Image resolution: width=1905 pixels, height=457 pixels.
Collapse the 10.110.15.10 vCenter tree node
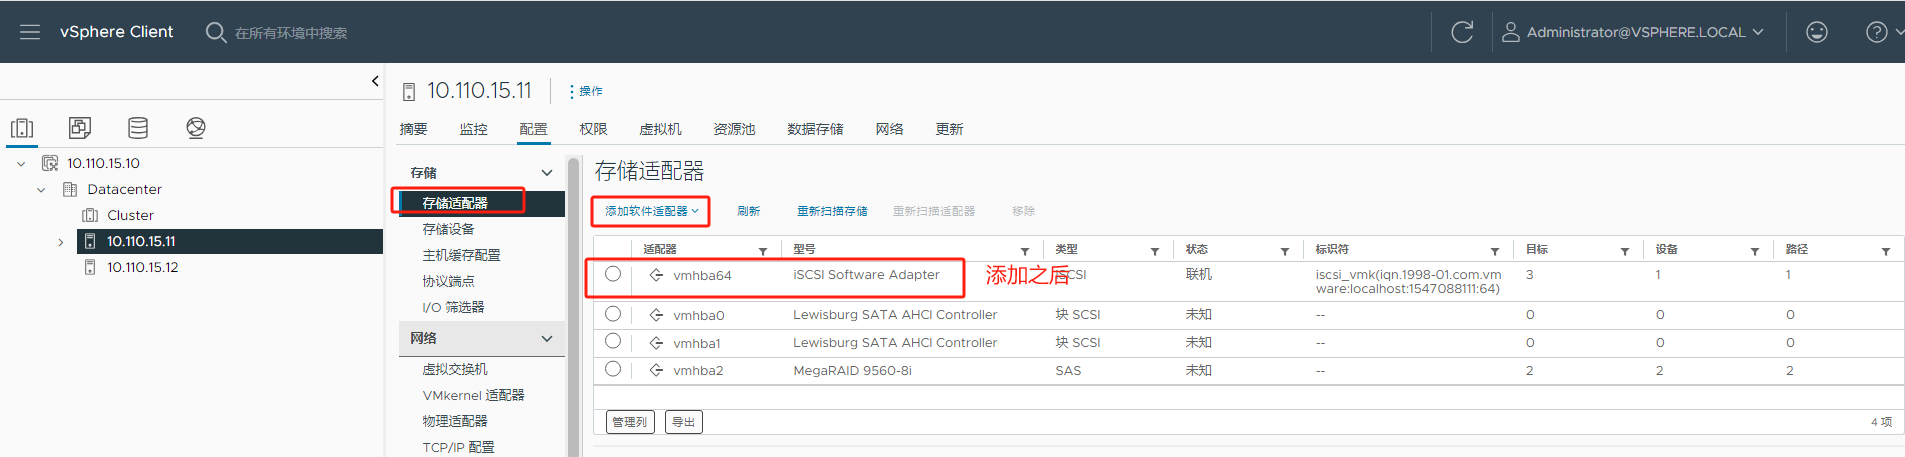tap(21, 163)
